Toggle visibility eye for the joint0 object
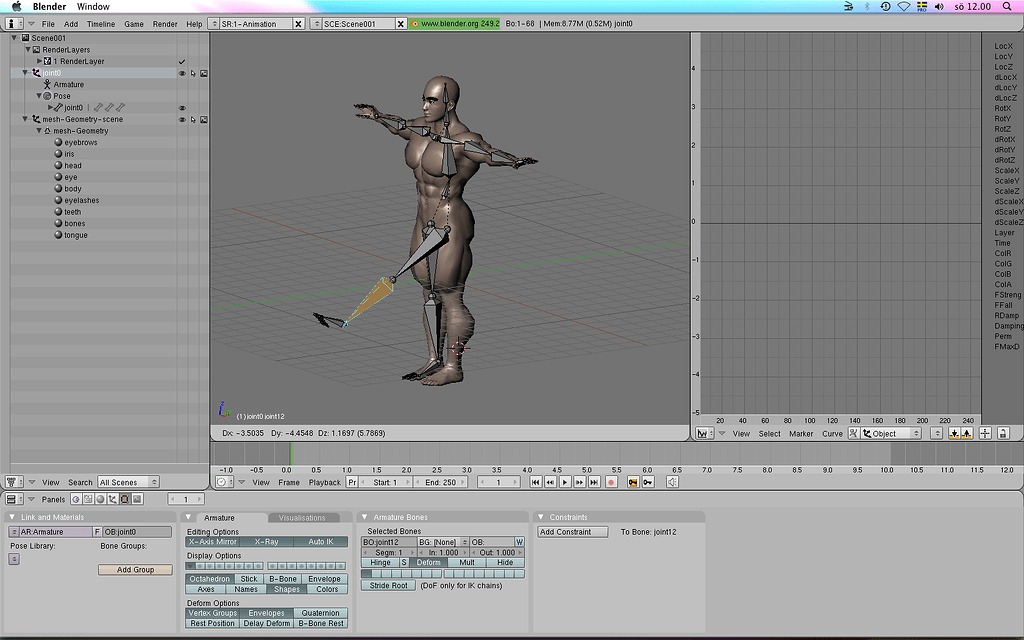Image resolution: width=1024 pixels, height=640 pixels. click(x=182, y=73)
